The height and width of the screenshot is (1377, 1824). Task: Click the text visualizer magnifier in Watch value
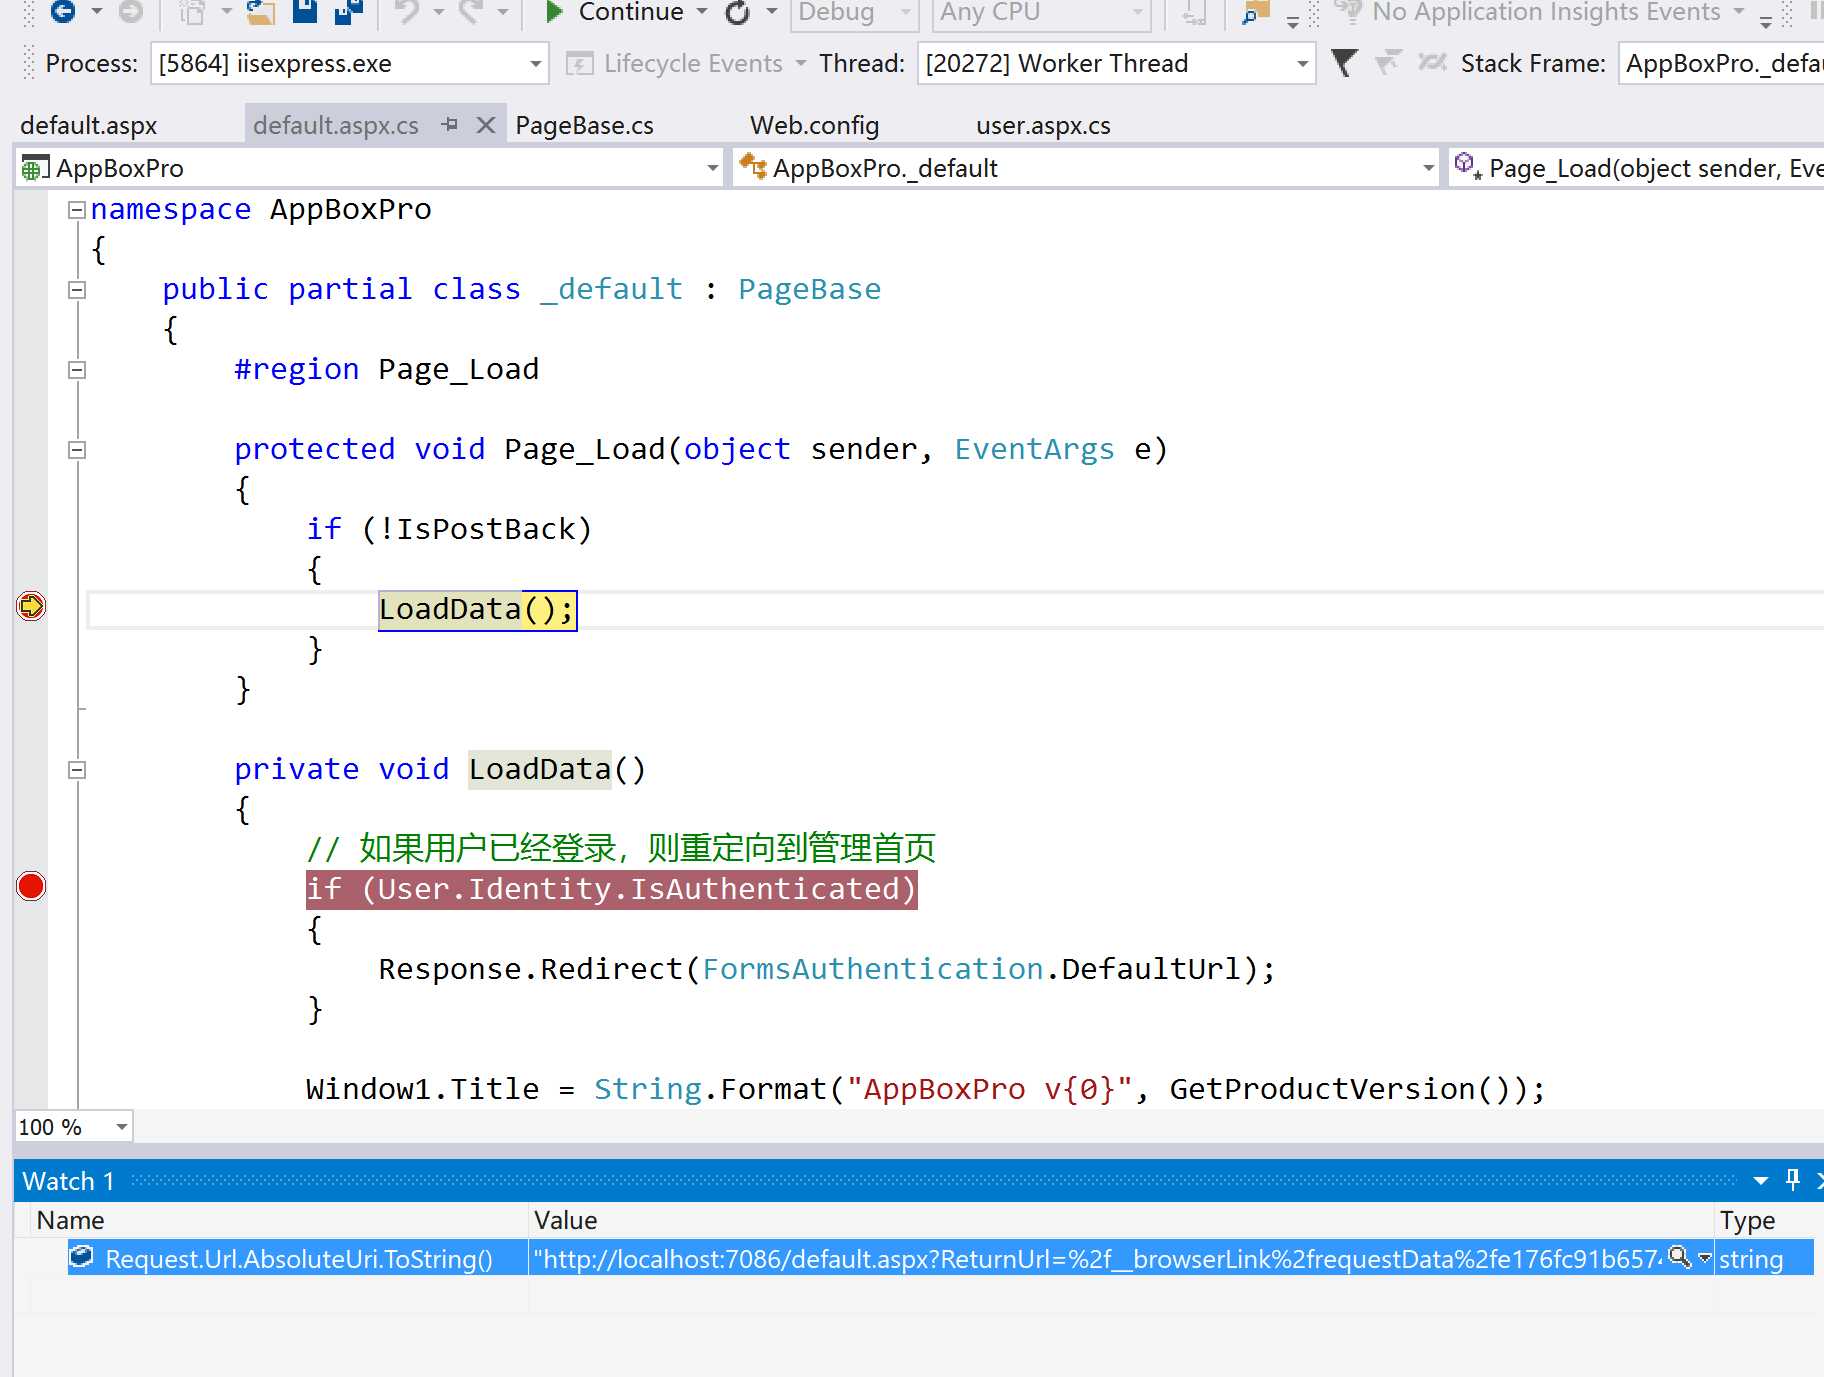coord(1680,1257)
